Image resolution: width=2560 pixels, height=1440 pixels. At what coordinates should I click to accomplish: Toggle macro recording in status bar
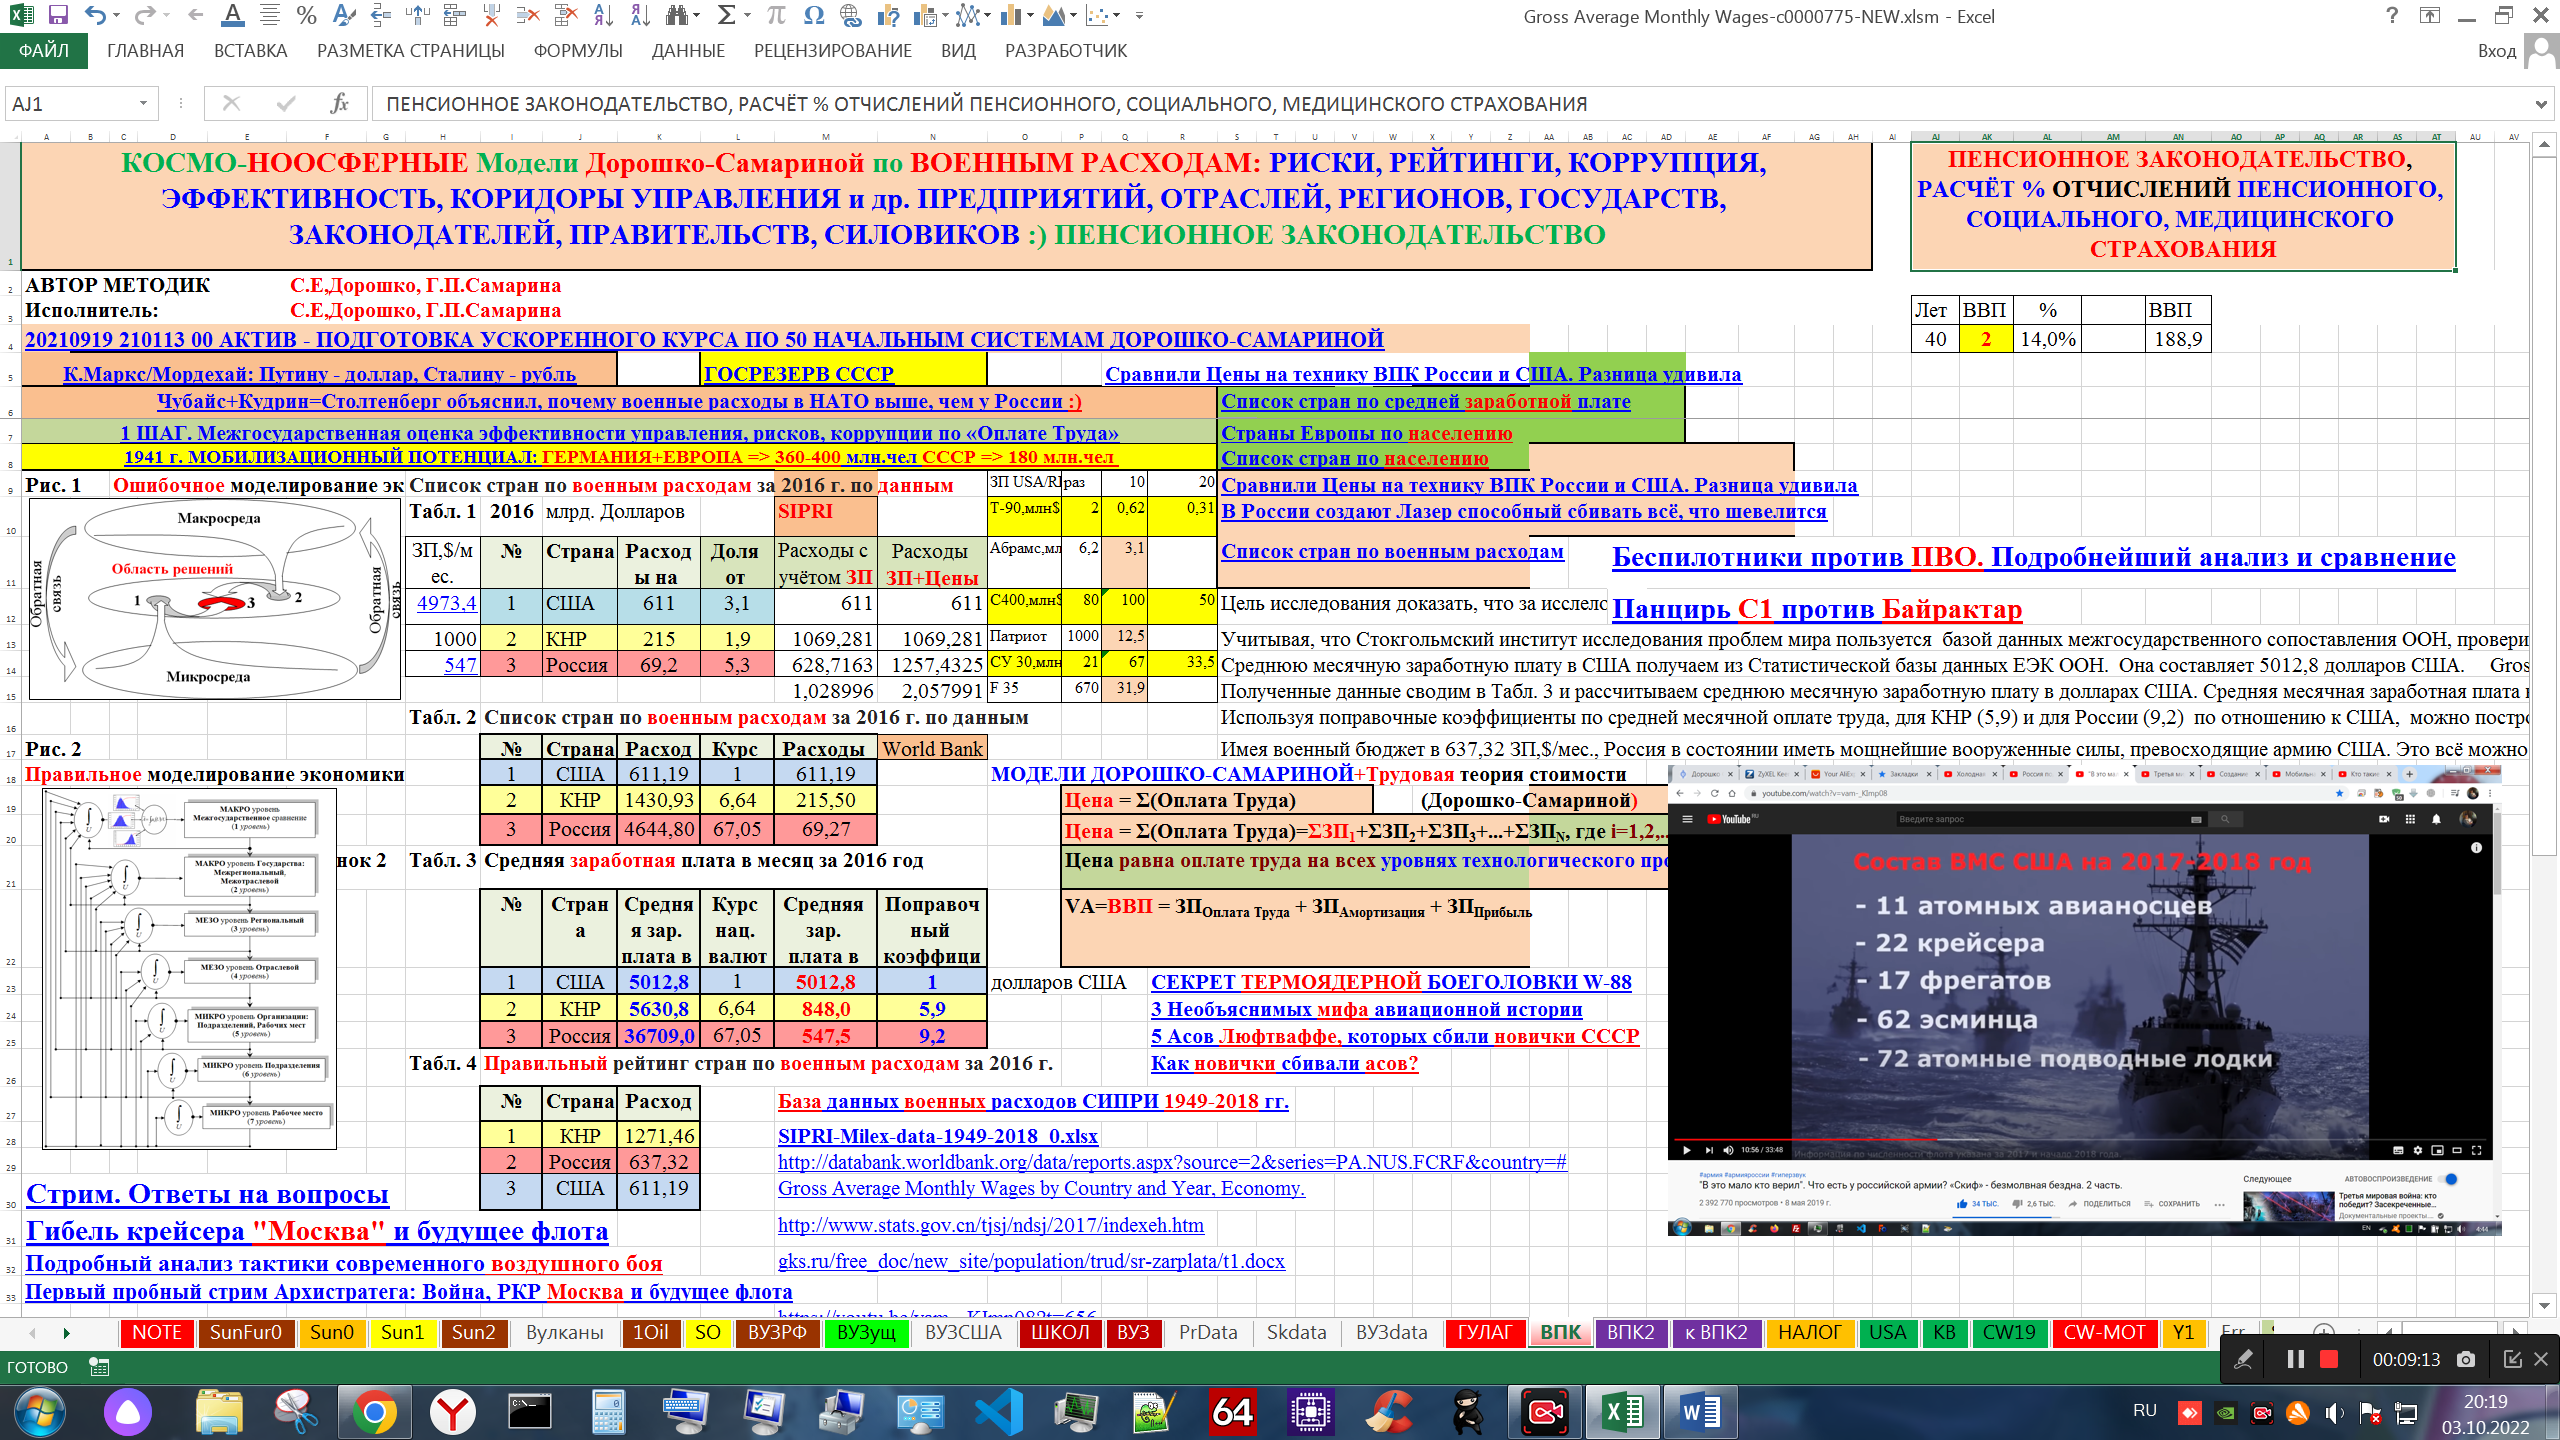click(99, 1367)
